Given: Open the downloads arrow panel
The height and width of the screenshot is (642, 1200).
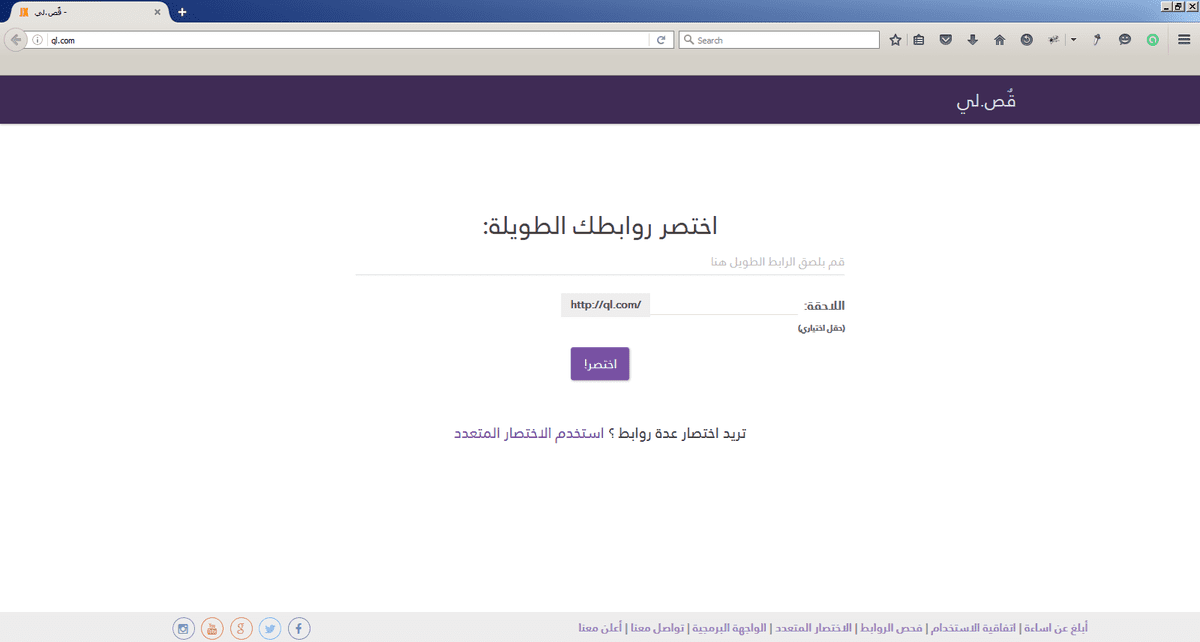Looking at the screenshot, I should coord(972,40).
